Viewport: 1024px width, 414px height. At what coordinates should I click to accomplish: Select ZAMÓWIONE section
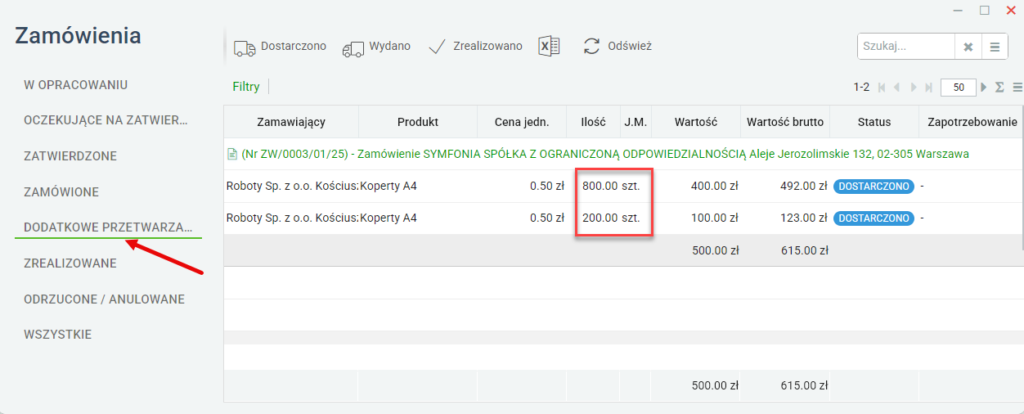pos(61,193)
